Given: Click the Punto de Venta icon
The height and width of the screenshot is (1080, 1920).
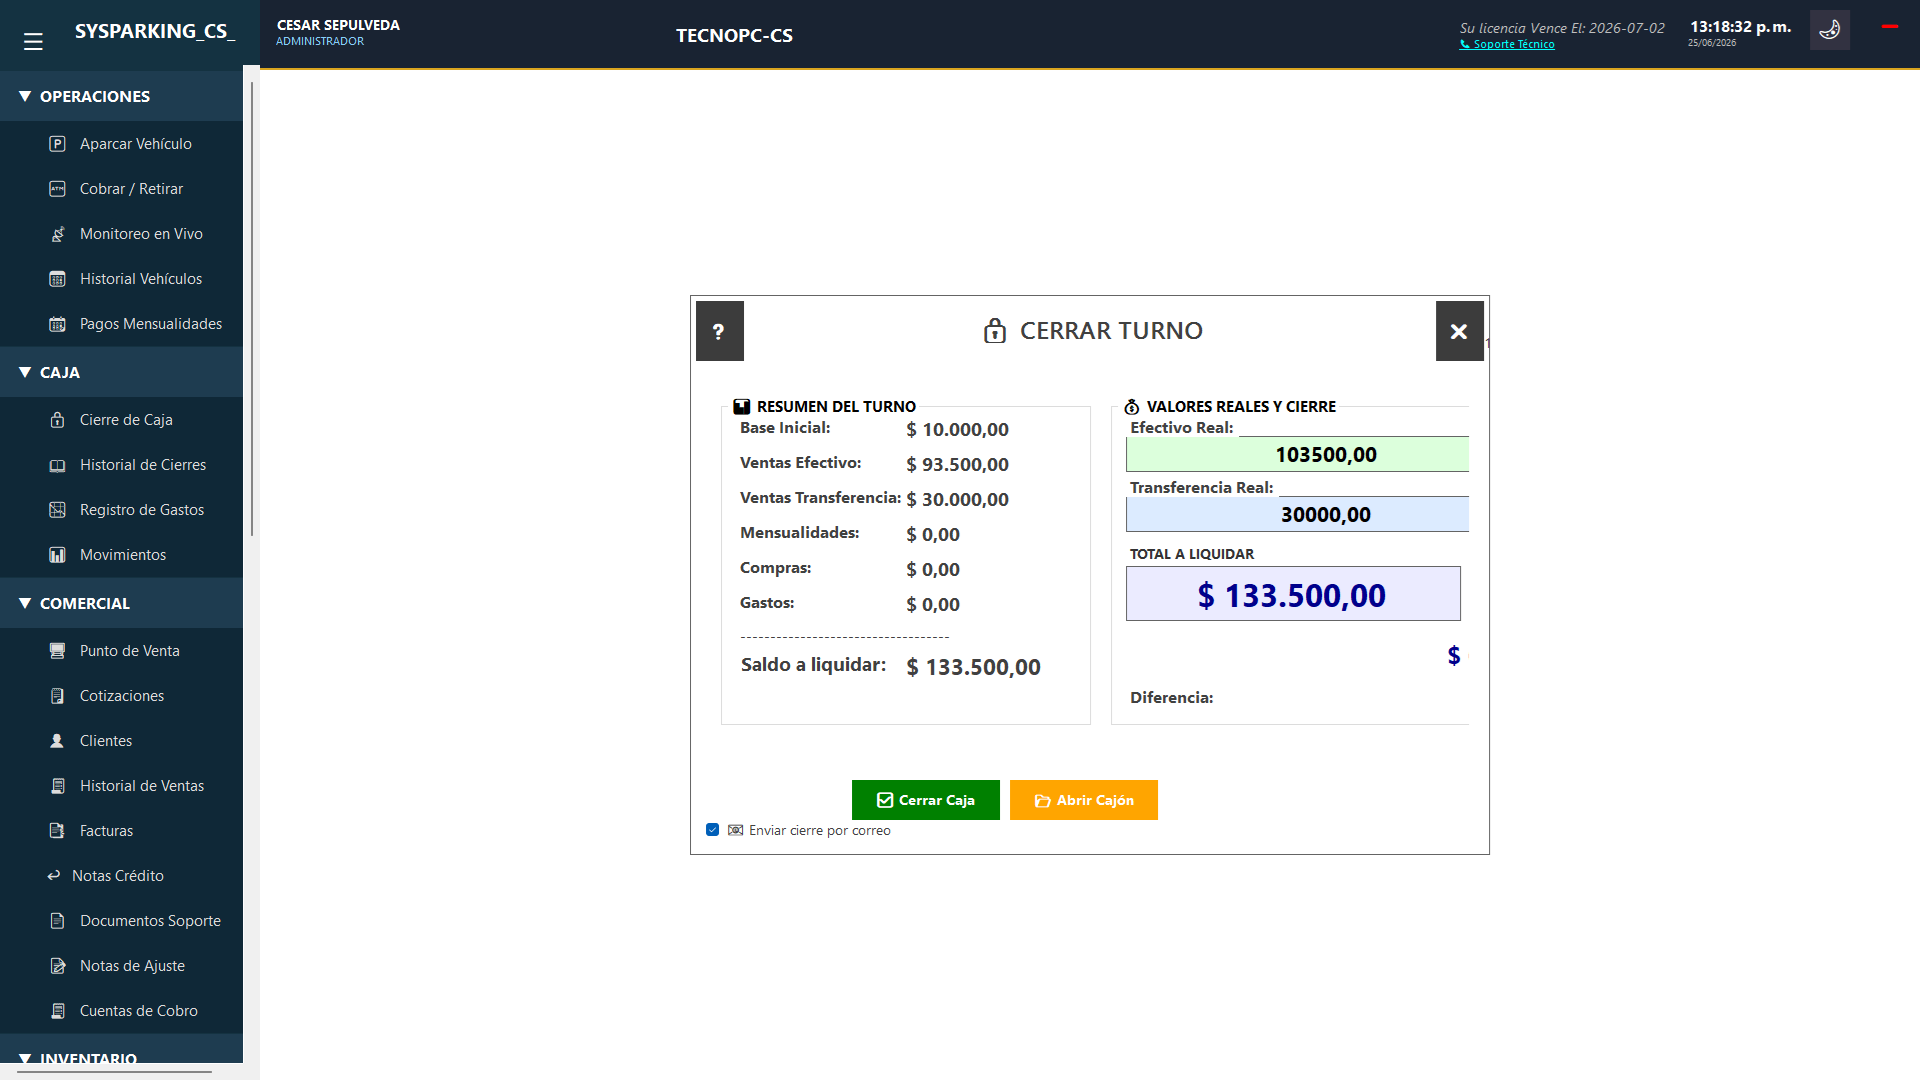Looking at the screenshot, I should (x=57, y=651).
